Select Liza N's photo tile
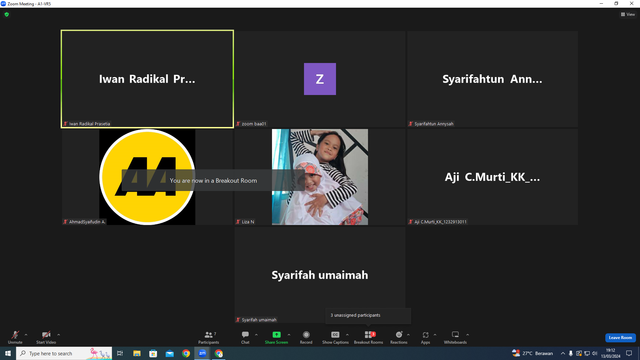The width and height of the screenshot is (640, 360). [x=320, y=177]
